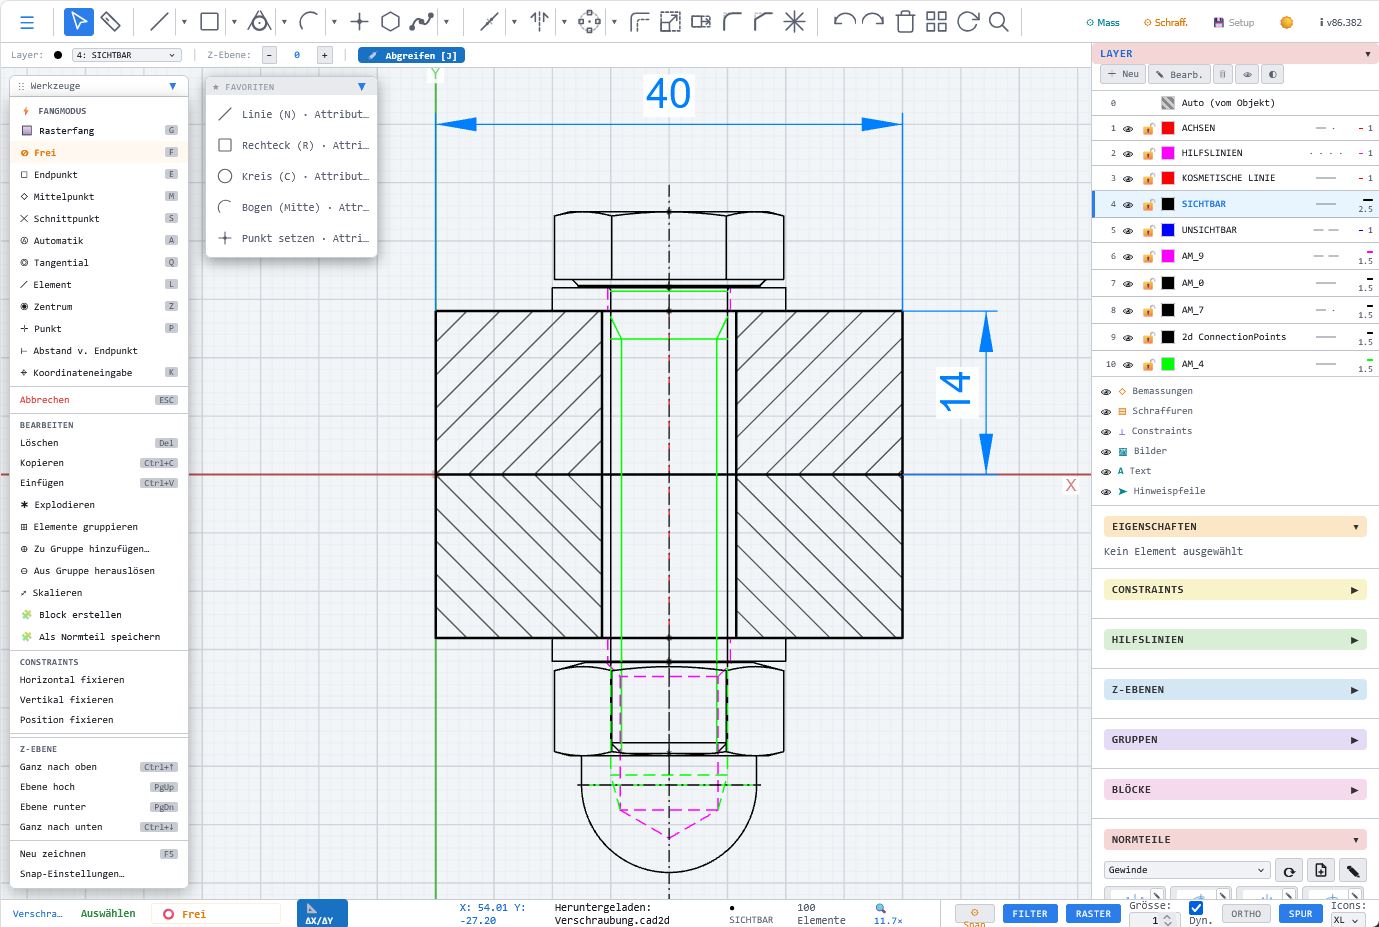Click the offset tool icon
This screenshot has width=1379, height=927.
click(x=640, y=21)
